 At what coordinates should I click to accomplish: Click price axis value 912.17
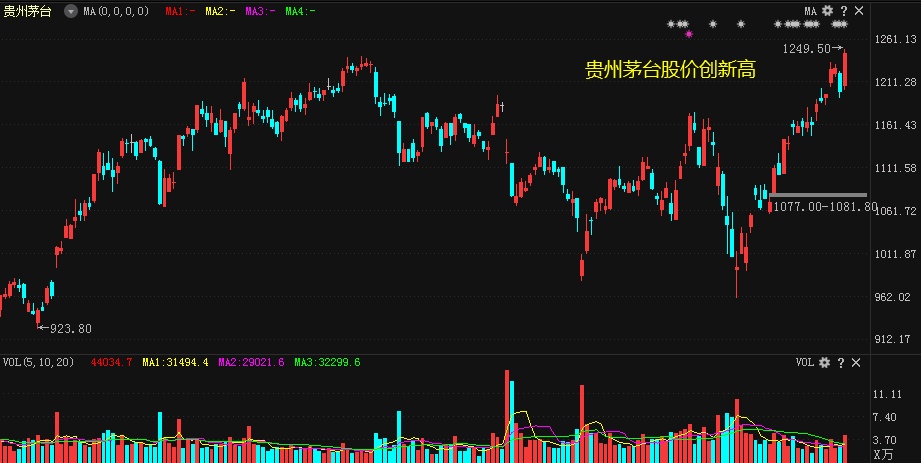895,340
